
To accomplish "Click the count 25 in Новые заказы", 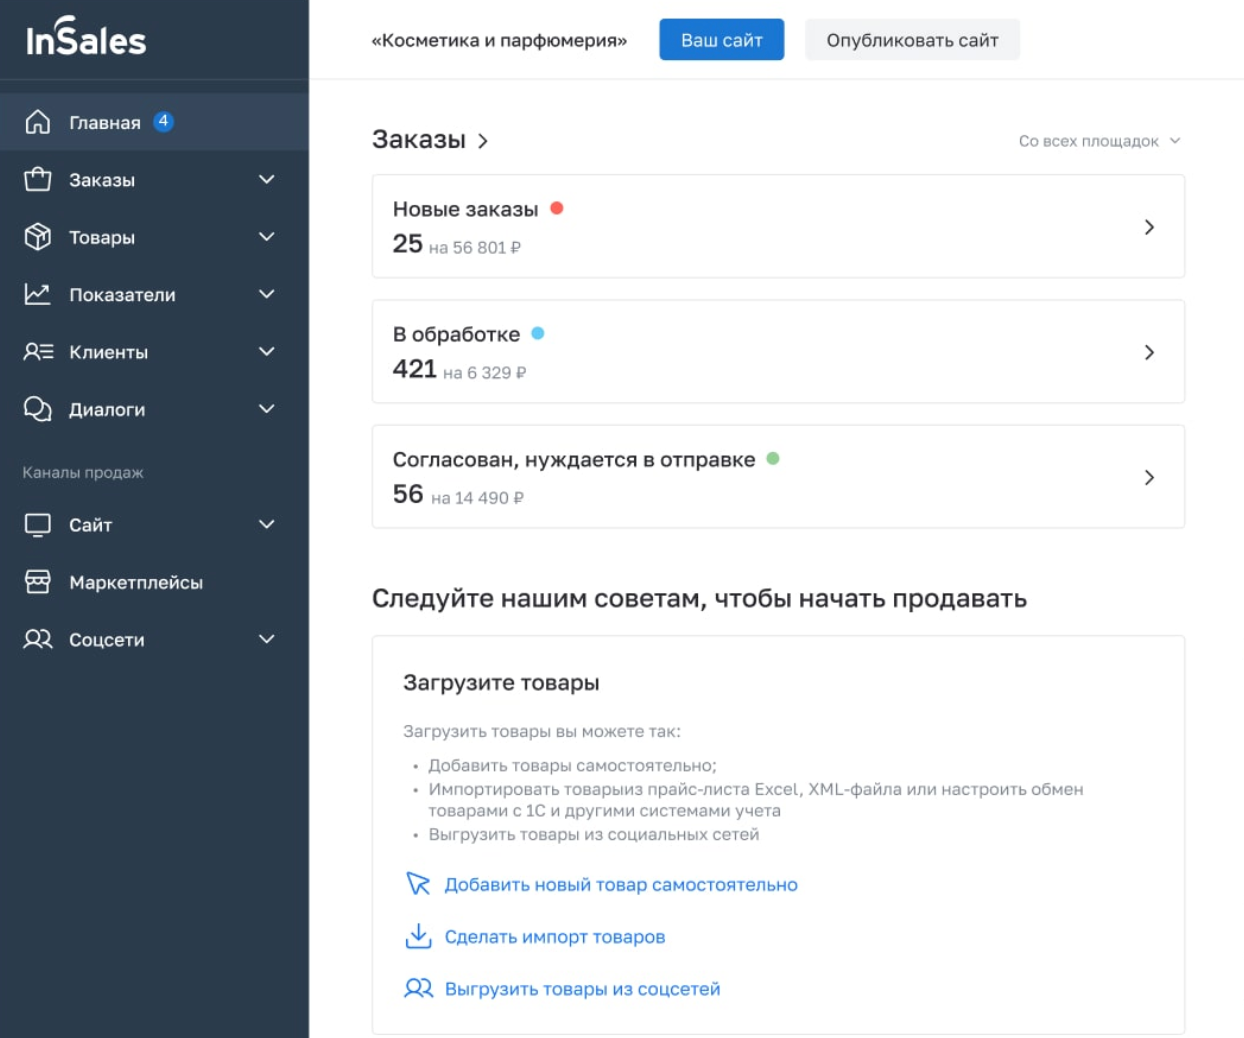I will tap(407, 243).
